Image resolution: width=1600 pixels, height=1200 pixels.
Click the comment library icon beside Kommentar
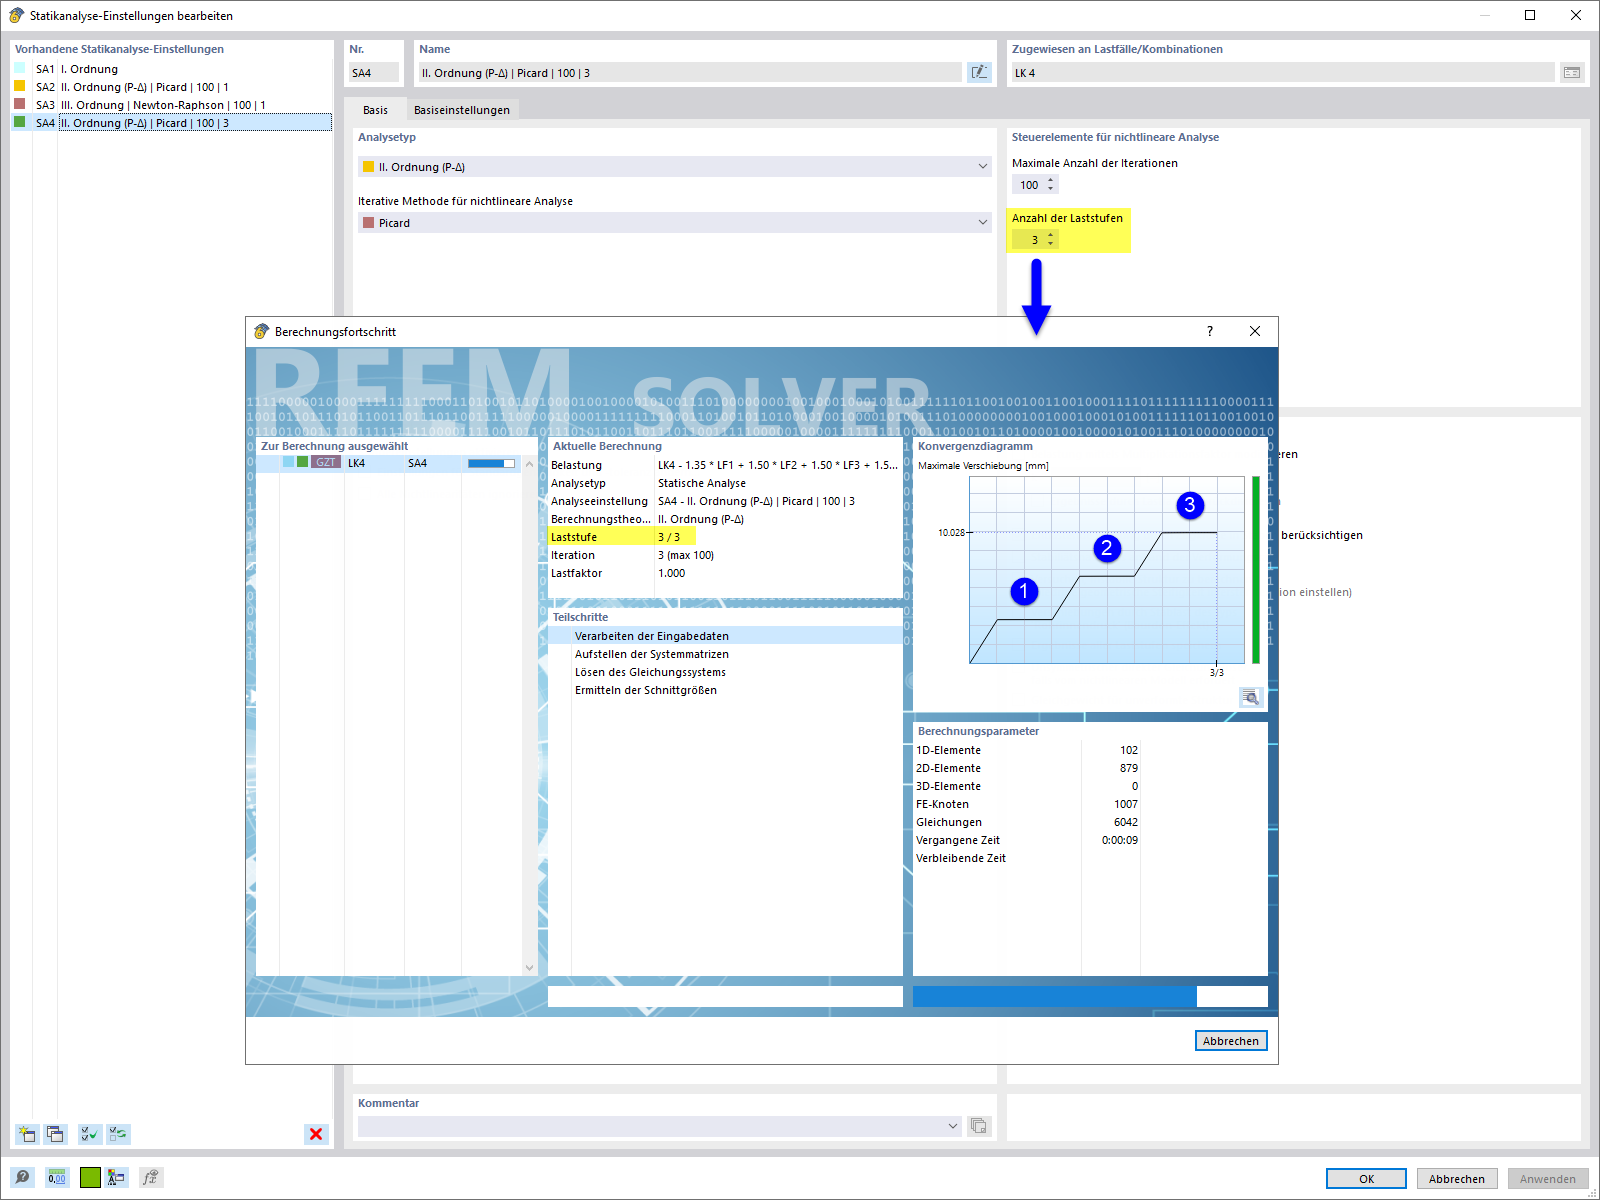(x=979, y=1126)
